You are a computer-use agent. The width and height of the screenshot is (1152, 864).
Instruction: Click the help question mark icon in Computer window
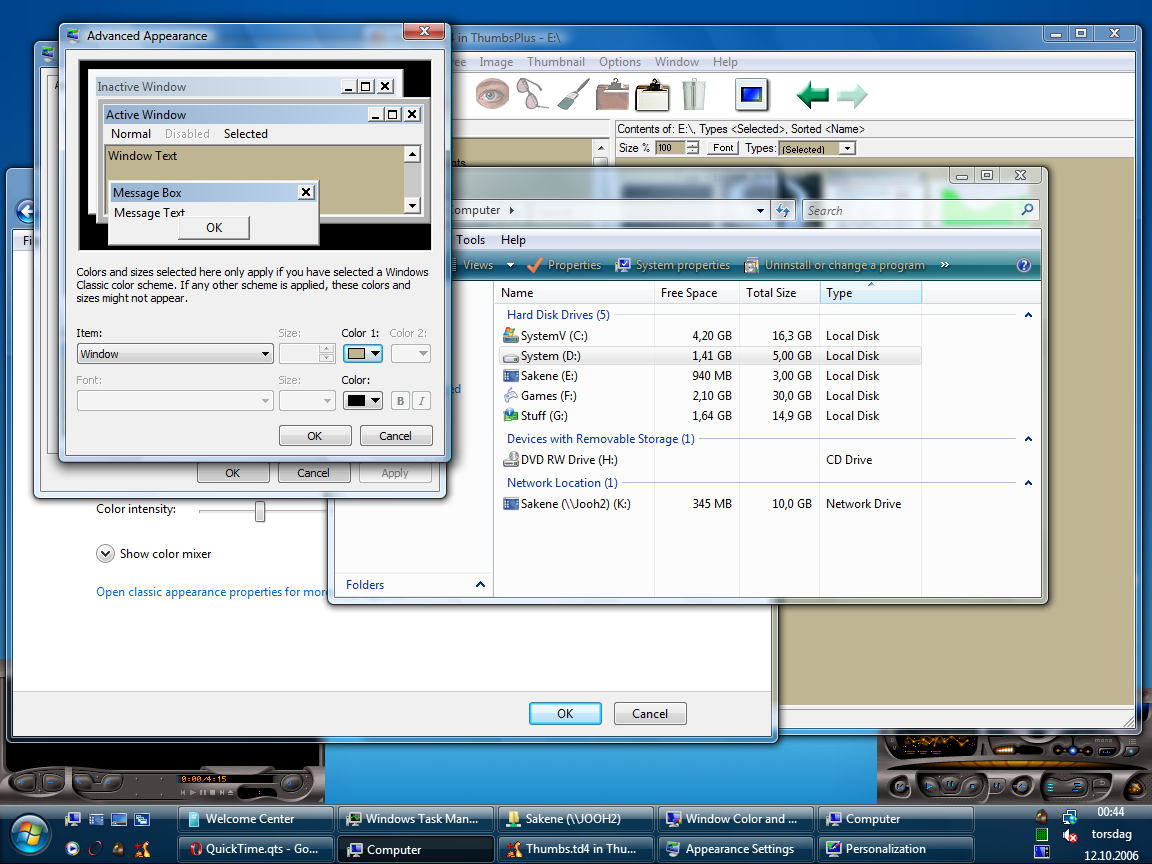click(x=1023, y=265)
